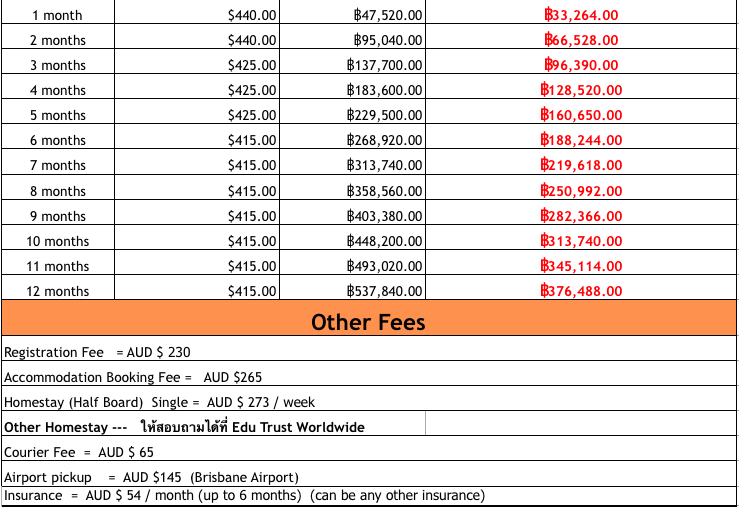739x507 pixels.
Task: Select the red ฿376,488.00 cell
Action: (x=581, y=291)
